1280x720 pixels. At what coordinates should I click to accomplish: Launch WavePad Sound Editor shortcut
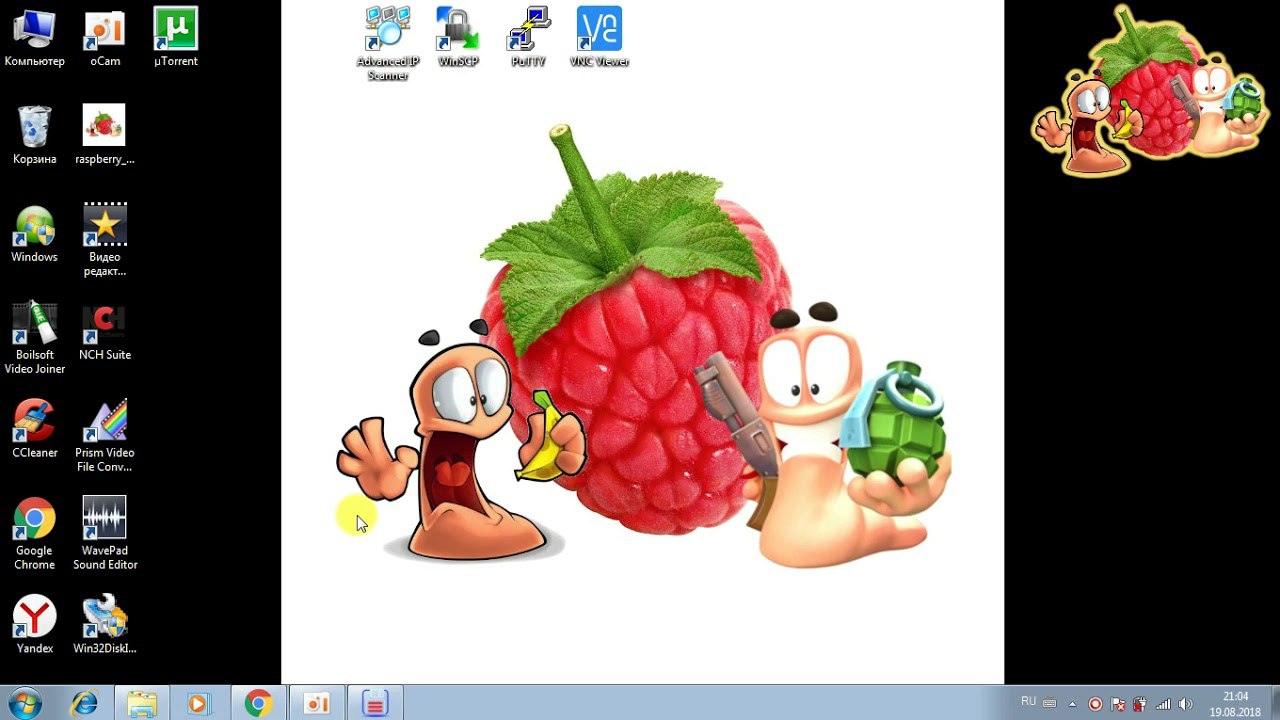104,534
